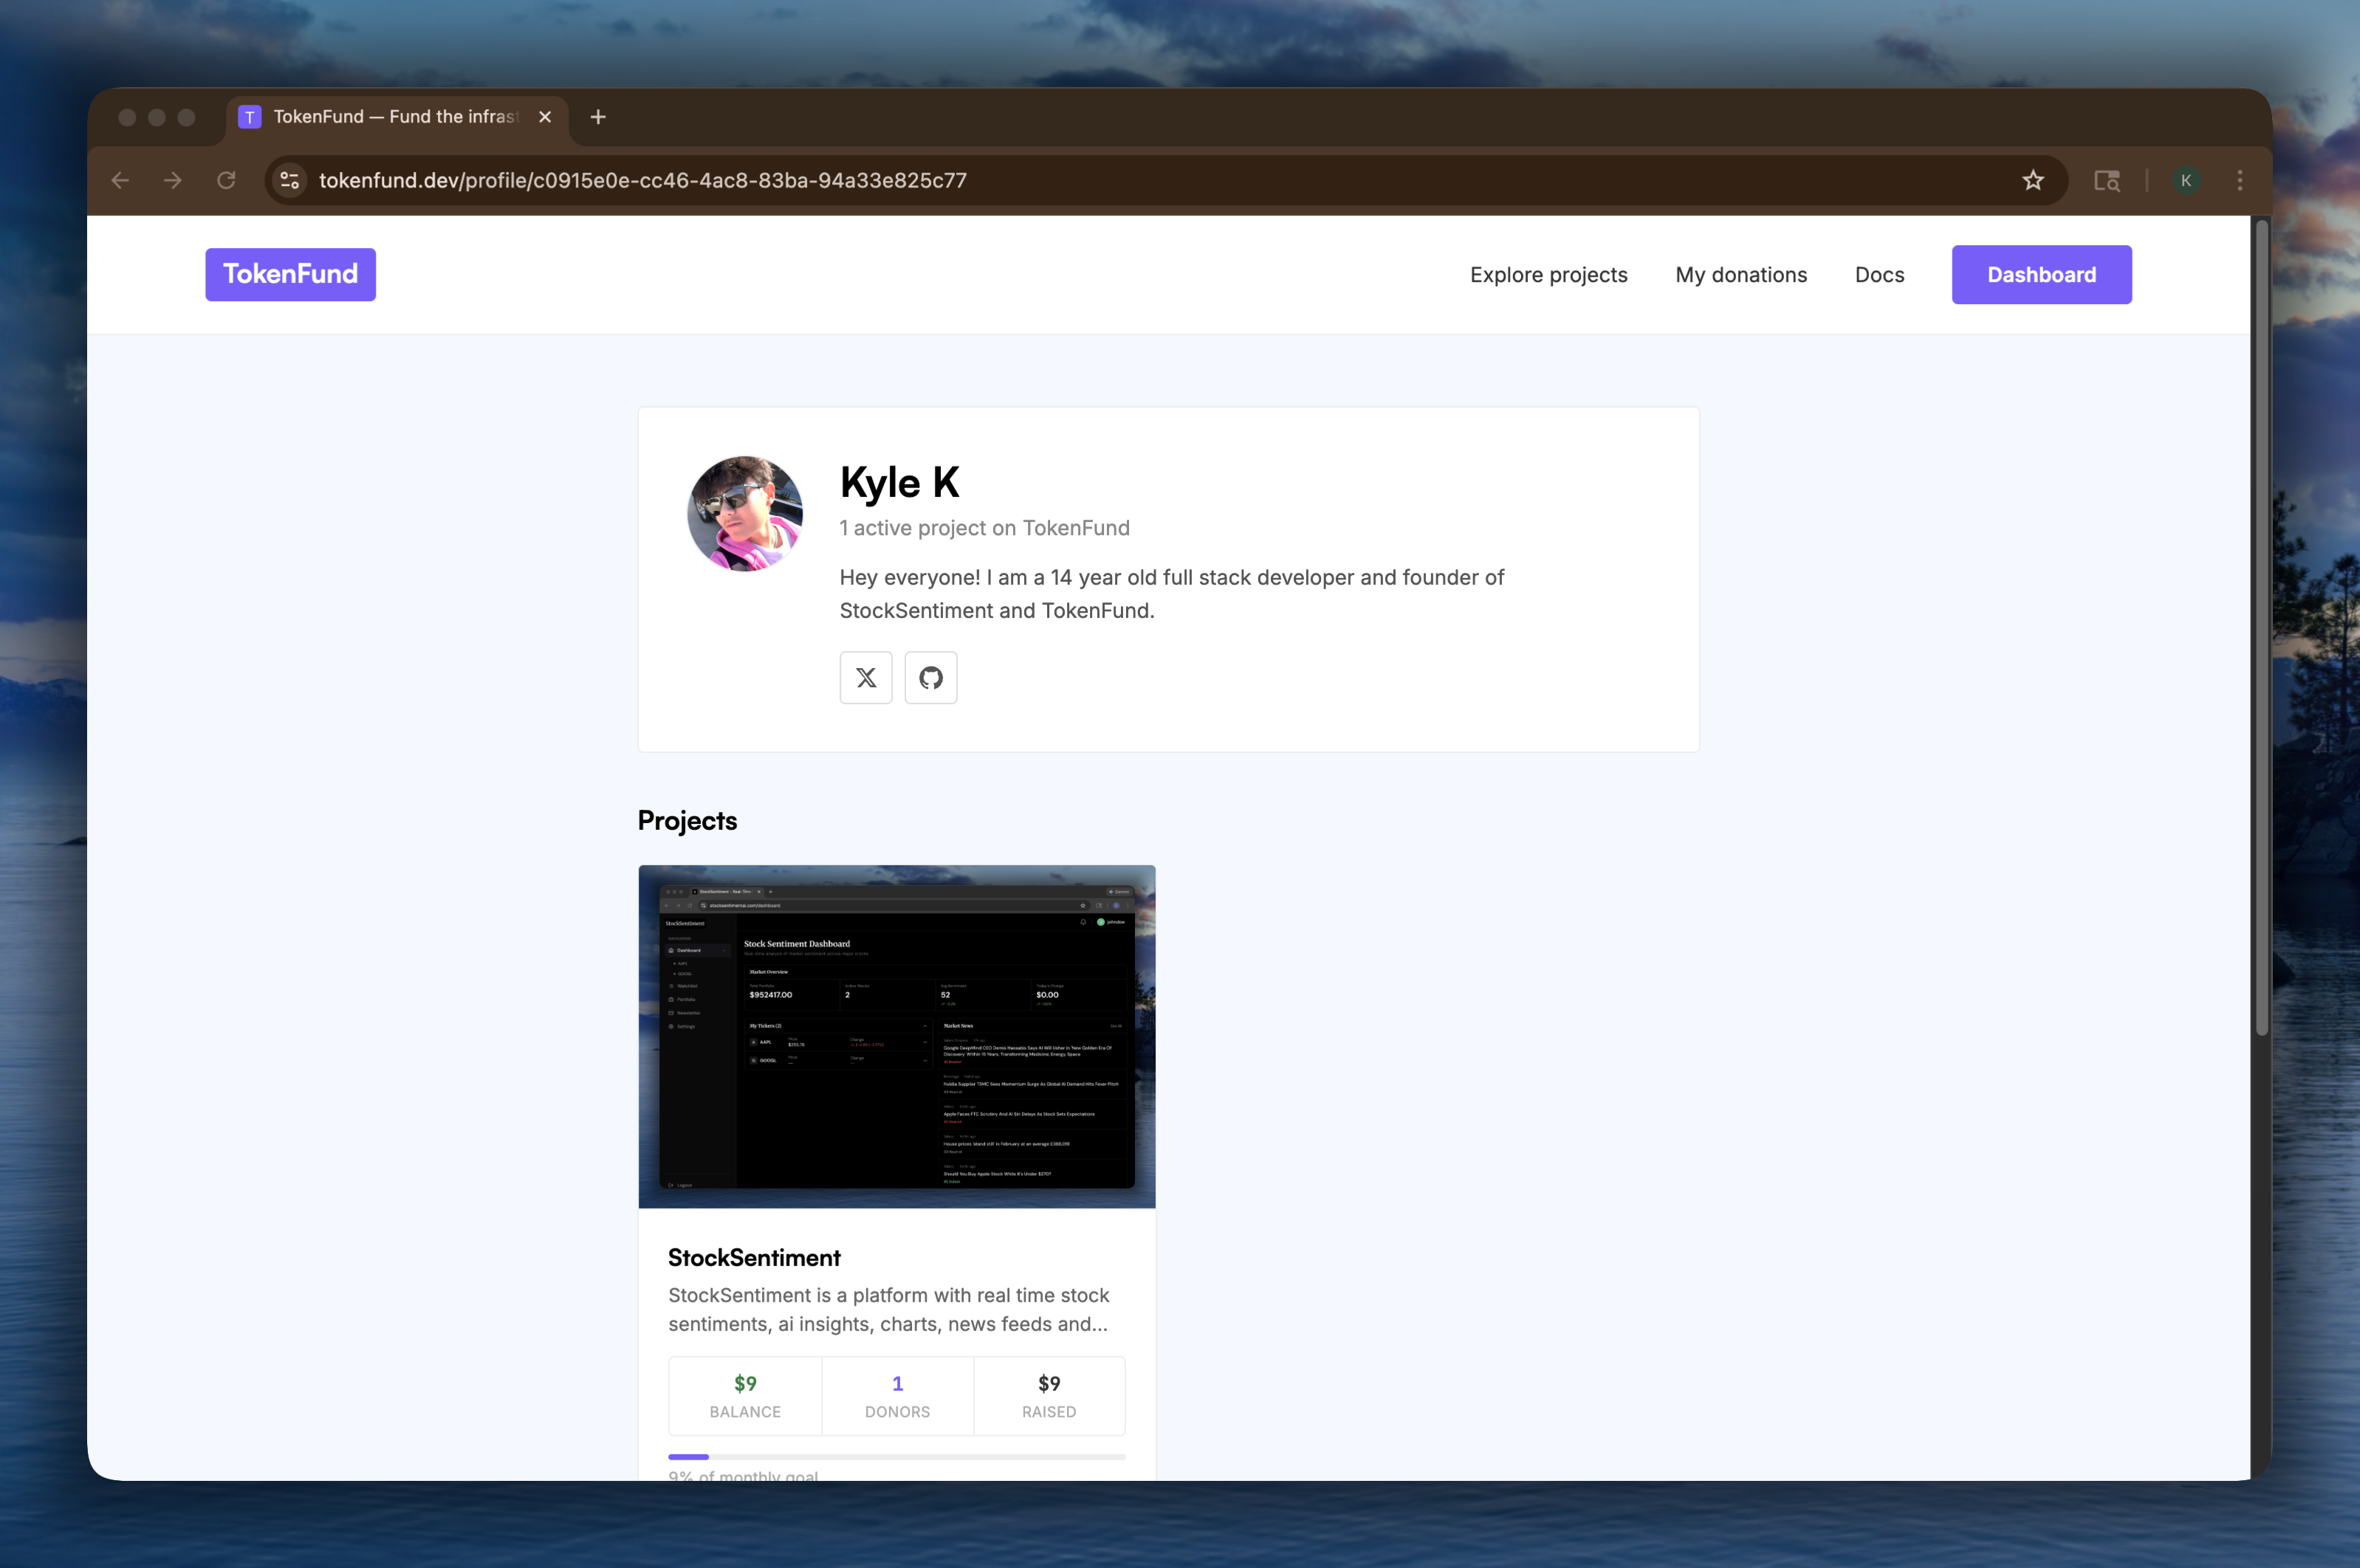
Task: Open the StockSentiment project thumbnail
Action: coord(896,1036)
